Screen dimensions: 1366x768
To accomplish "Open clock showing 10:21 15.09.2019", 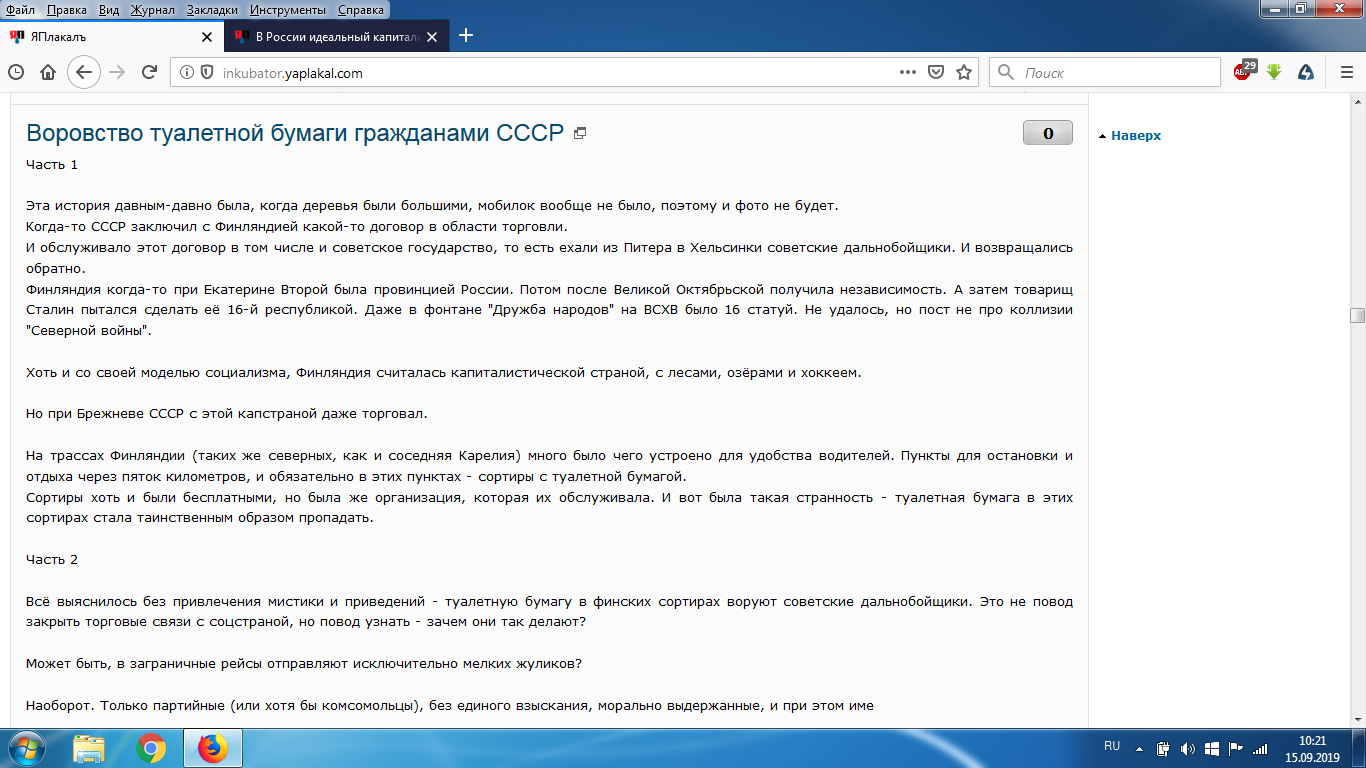I will pos(1312,748).
